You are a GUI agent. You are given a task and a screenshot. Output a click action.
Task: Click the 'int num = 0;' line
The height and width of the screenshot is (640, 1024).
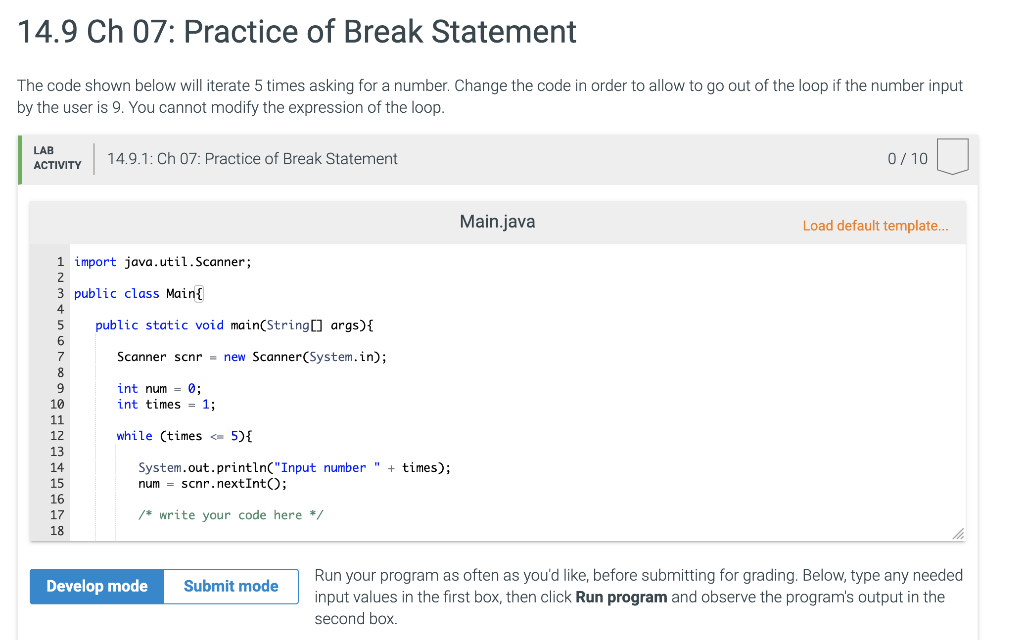coord(159,389)
